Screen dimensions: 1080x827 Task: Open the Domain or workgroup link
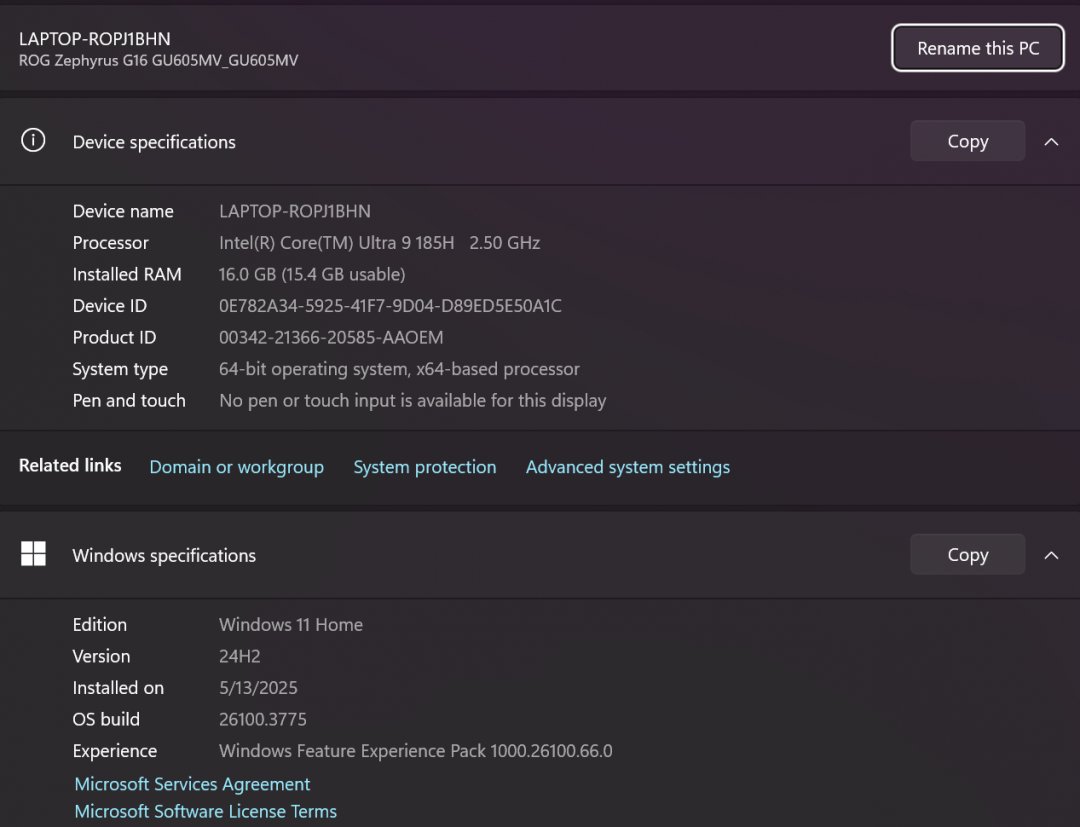pos(236,467)
